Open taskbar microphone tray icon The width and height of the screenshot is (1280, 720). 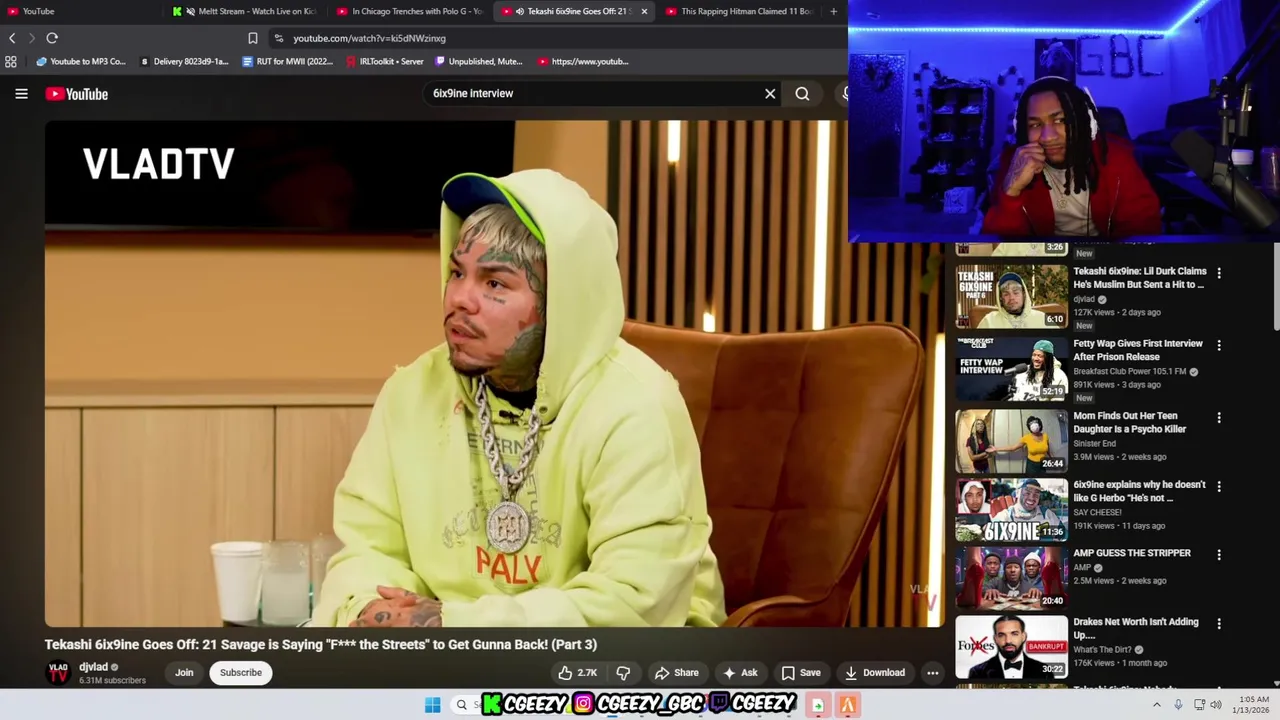click(1178, 705)
